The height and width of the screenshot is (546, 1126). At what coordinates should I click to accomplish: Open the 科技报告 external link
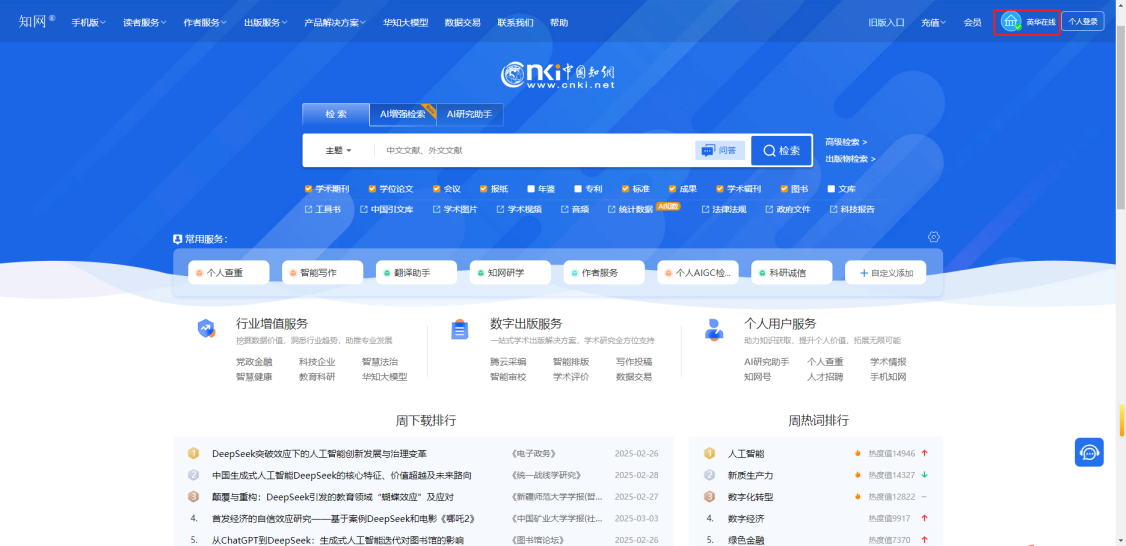coord(852,210)
